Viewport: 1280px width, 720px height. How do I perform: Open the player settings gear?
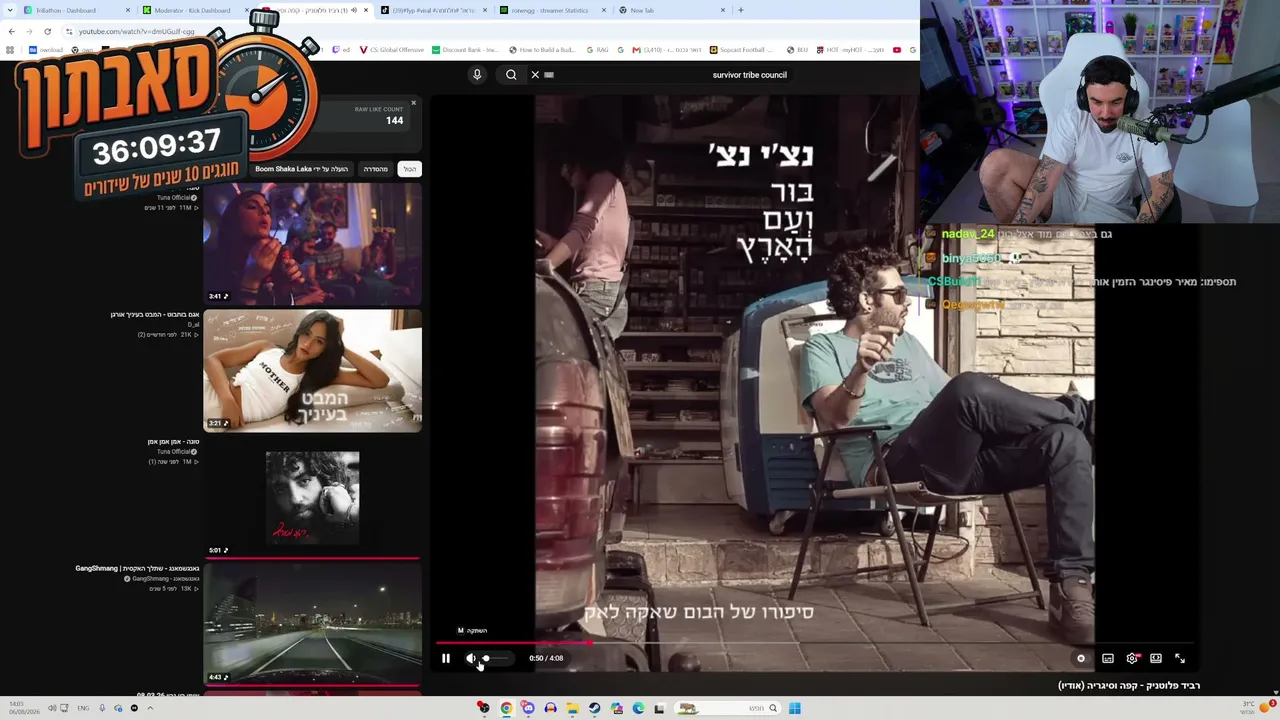coord(1132,658)
